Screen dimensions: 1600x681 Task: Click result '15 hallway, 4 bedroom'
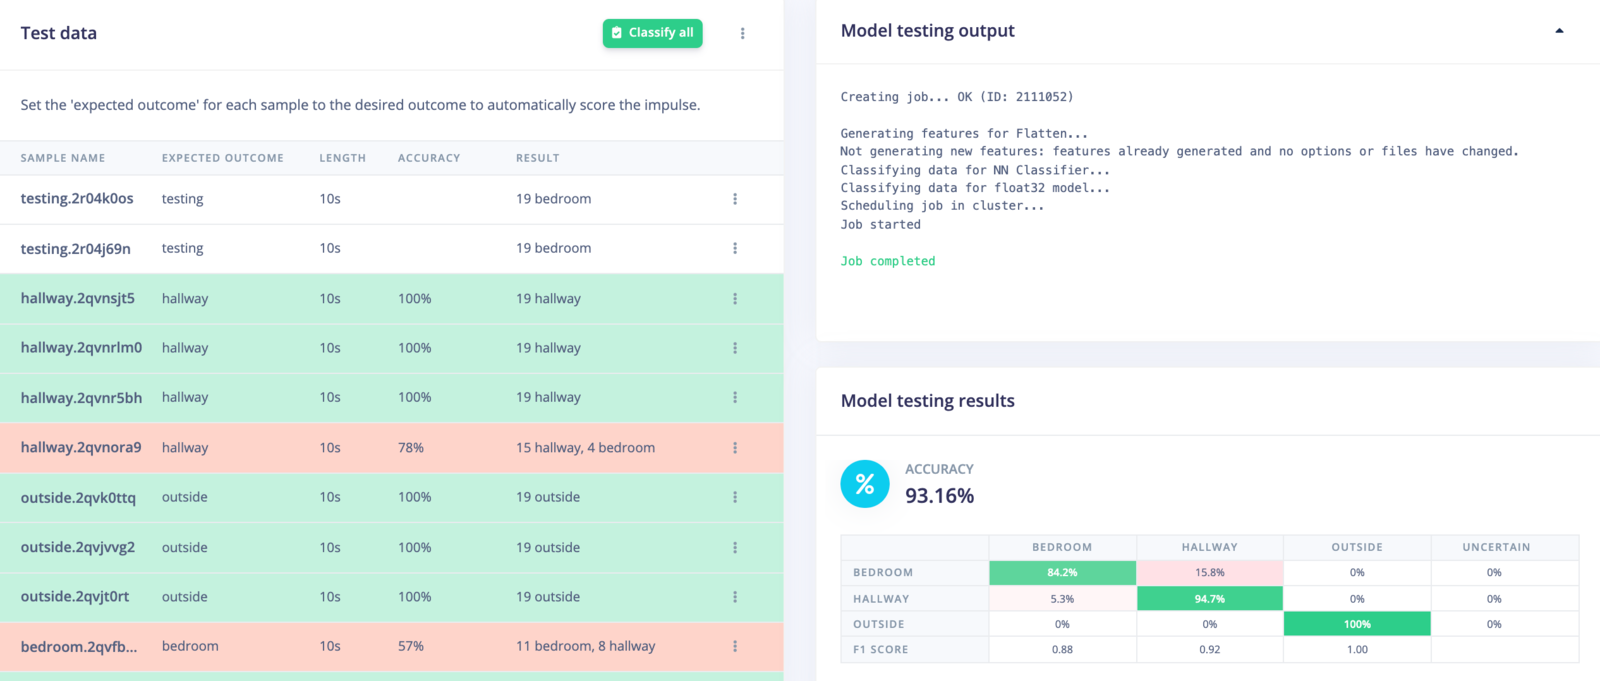pos(586,448)
